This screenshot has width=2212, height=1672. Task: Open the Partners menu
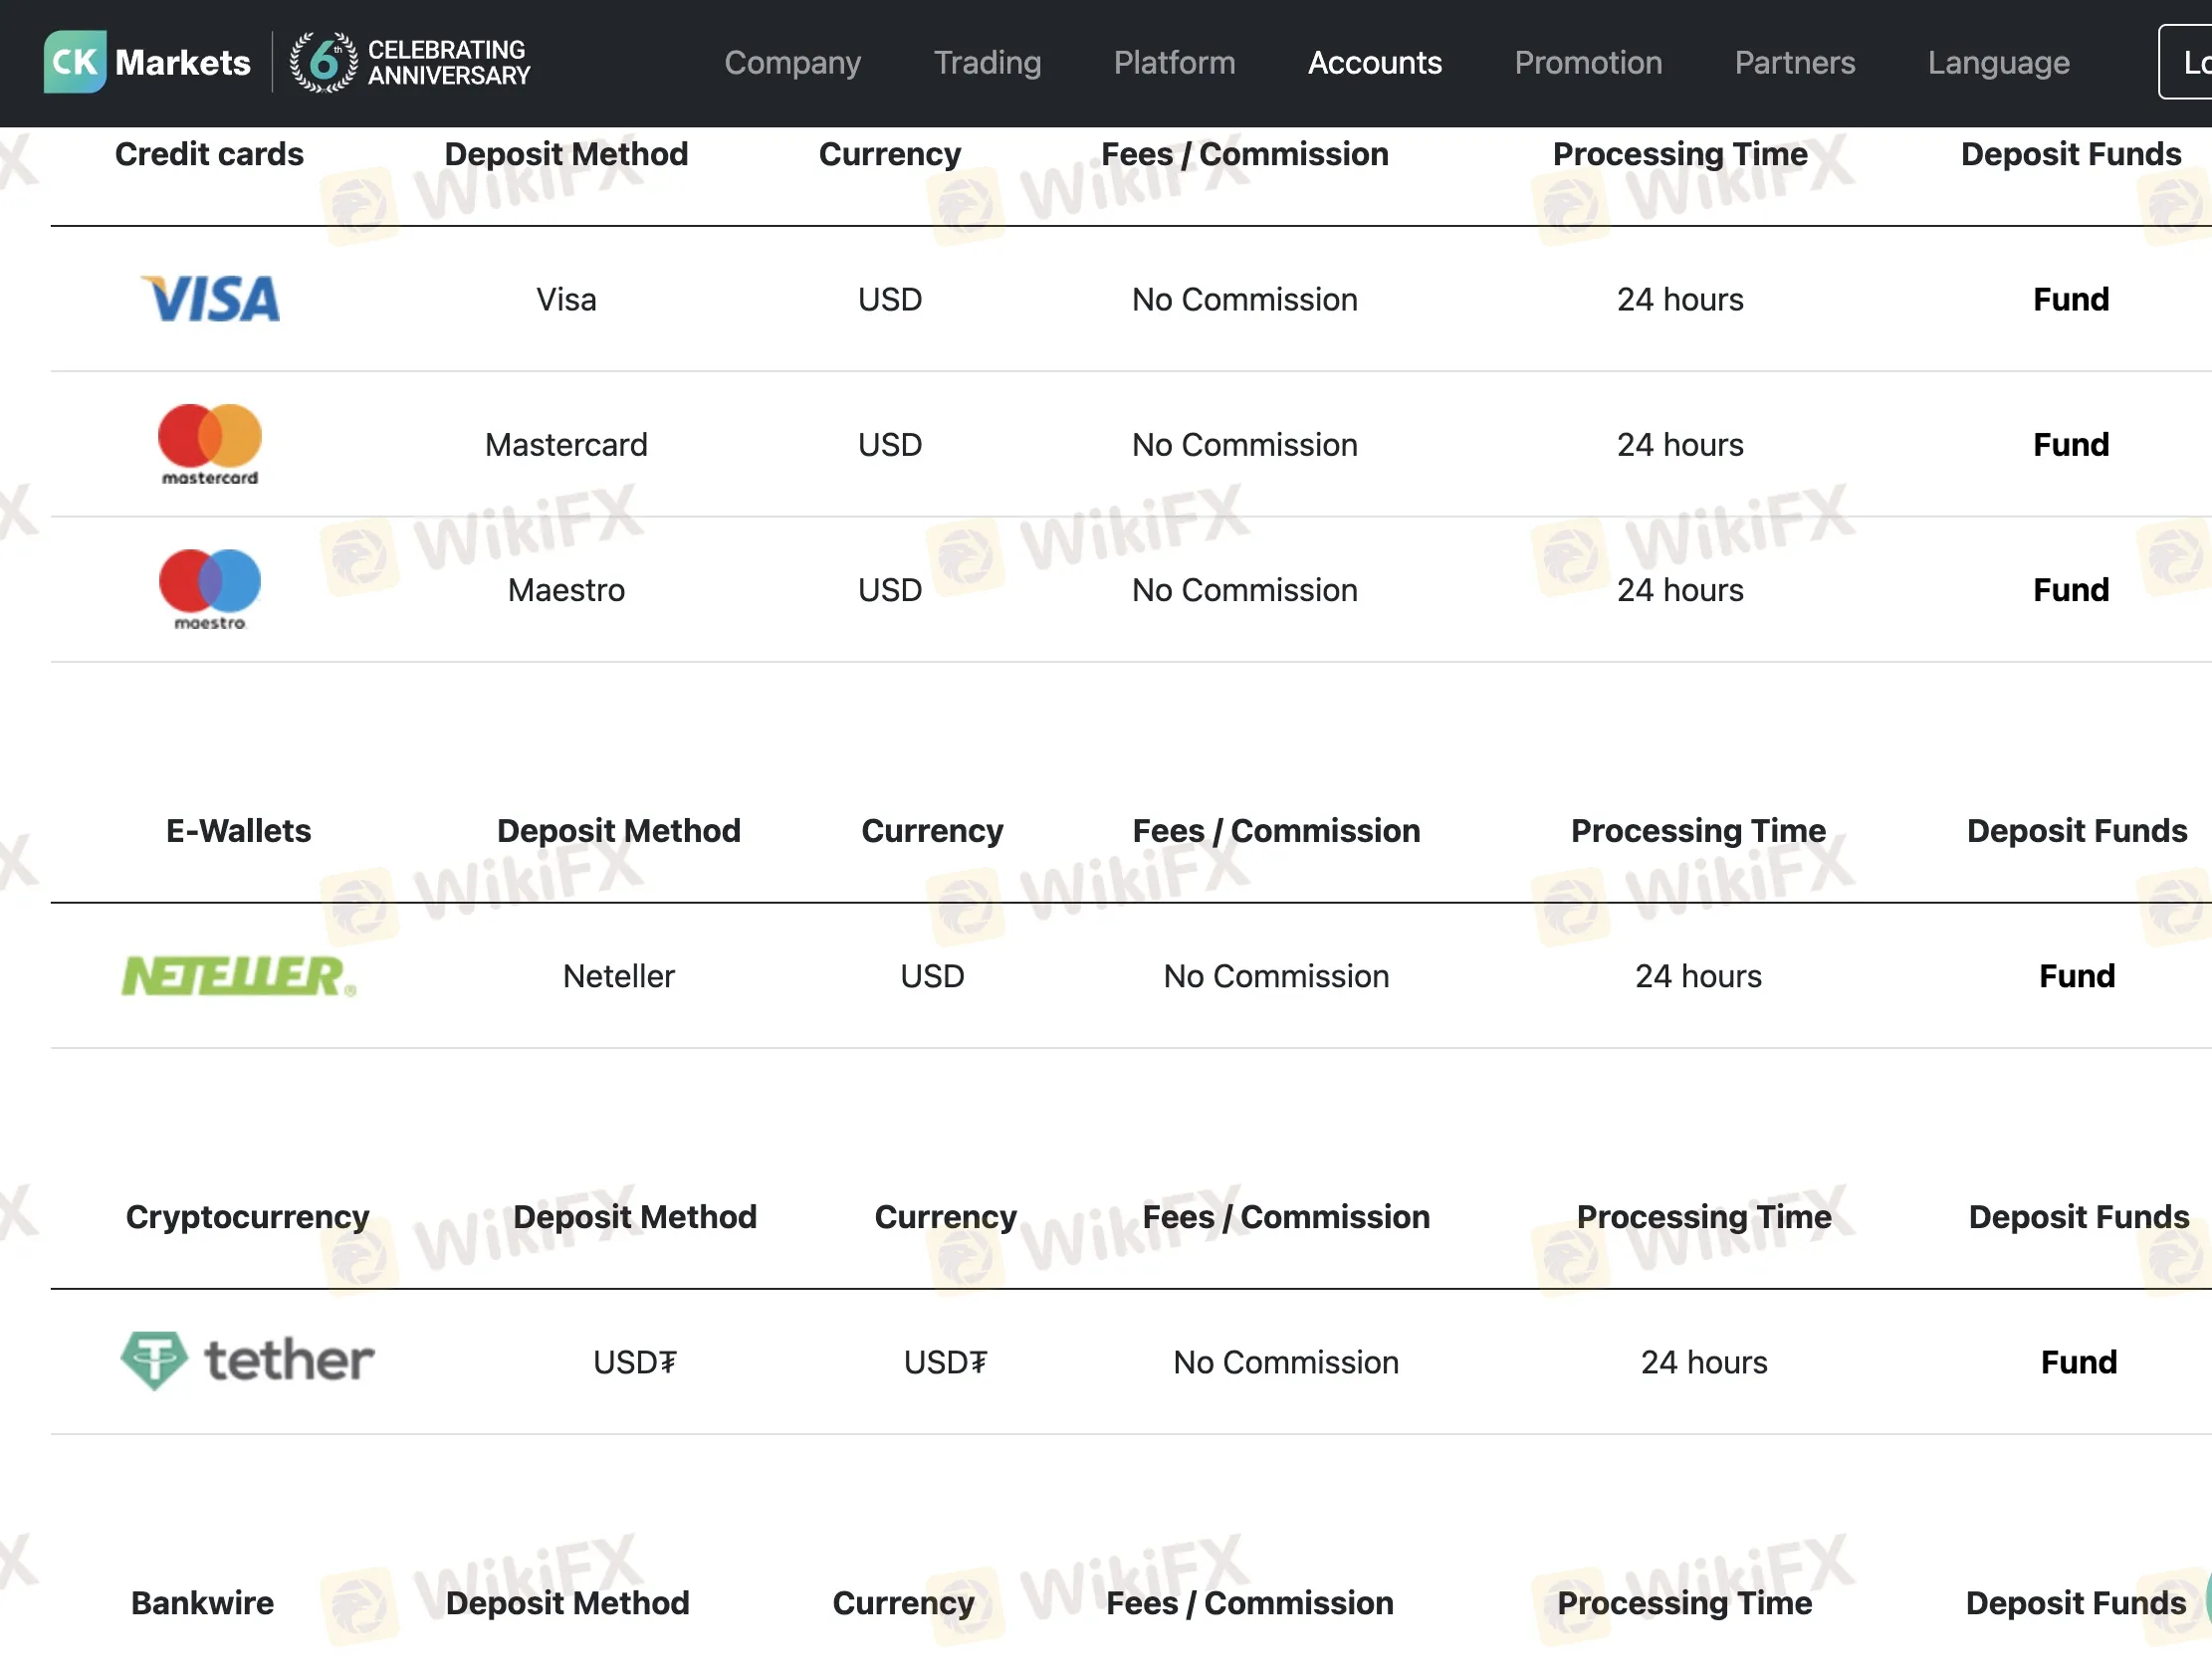point(1794,63)
